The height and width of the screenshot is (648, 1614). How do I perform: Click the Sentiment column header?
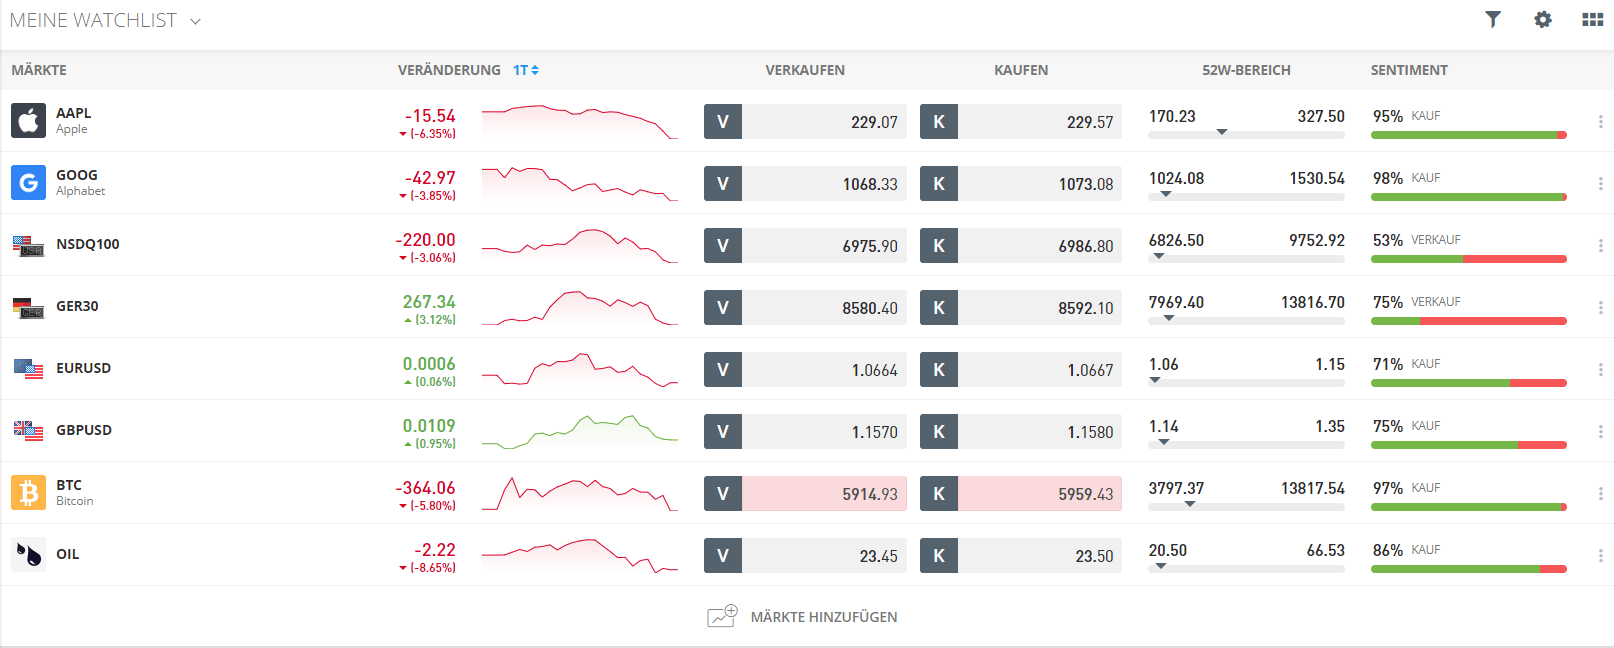(x=1409, y=70)
